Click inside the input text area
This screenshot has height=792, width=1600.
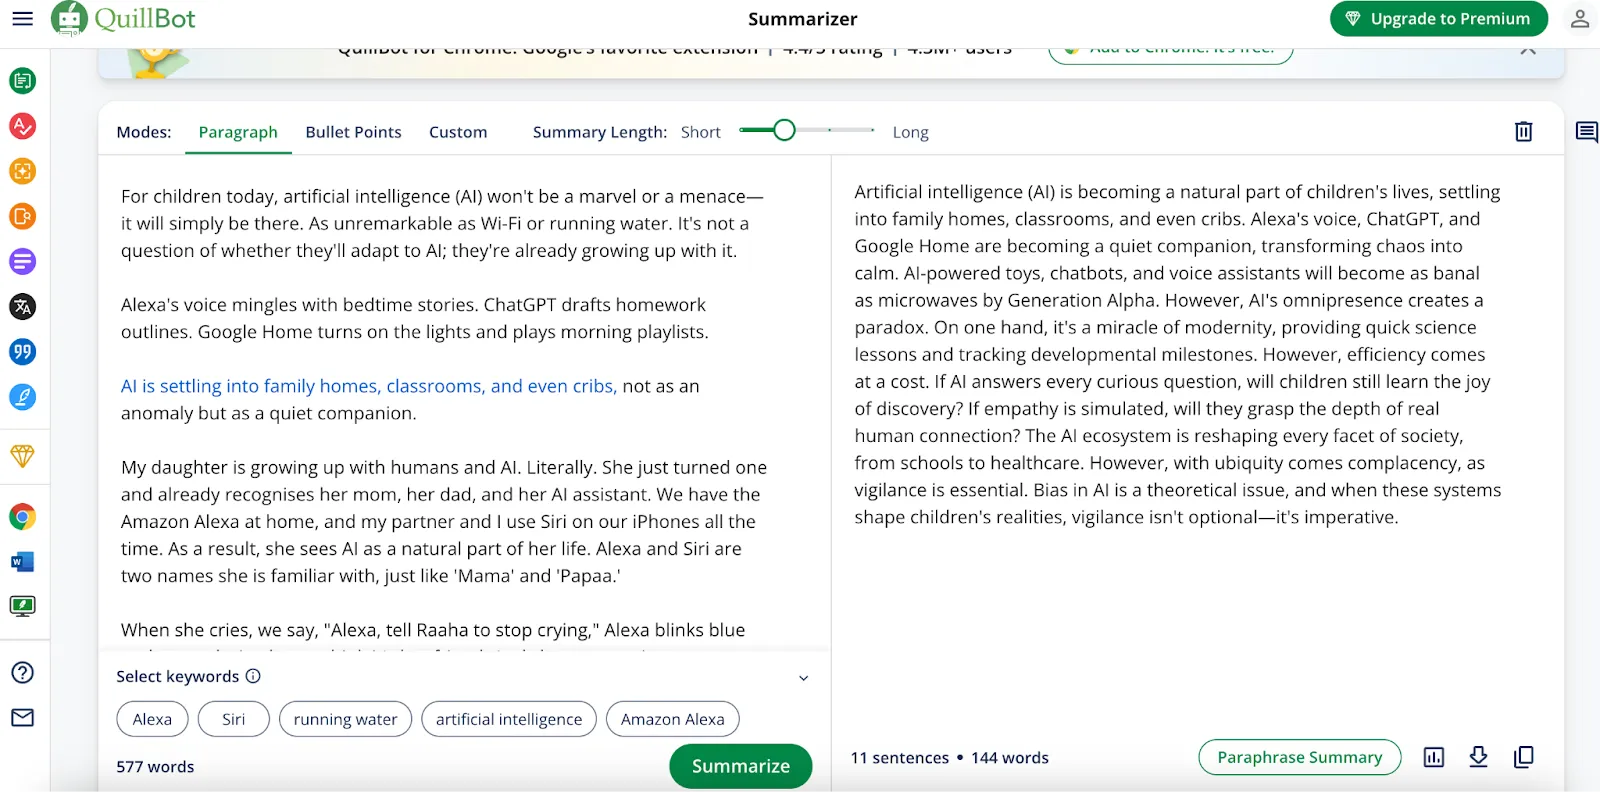pyautogui.click(x=464, y=405)
